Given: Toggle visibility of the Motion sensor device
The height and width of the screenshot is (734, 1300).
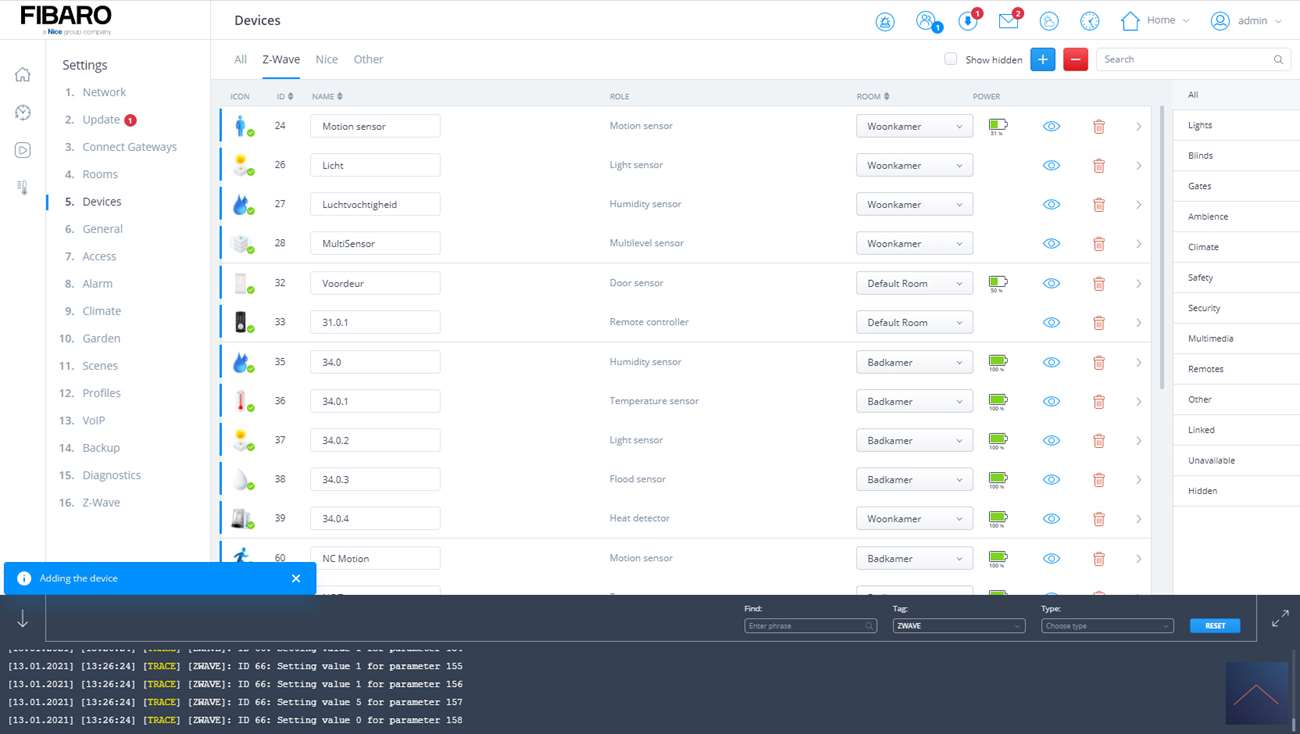Looking at the screenshot, I should click(x=1051, y=127).
